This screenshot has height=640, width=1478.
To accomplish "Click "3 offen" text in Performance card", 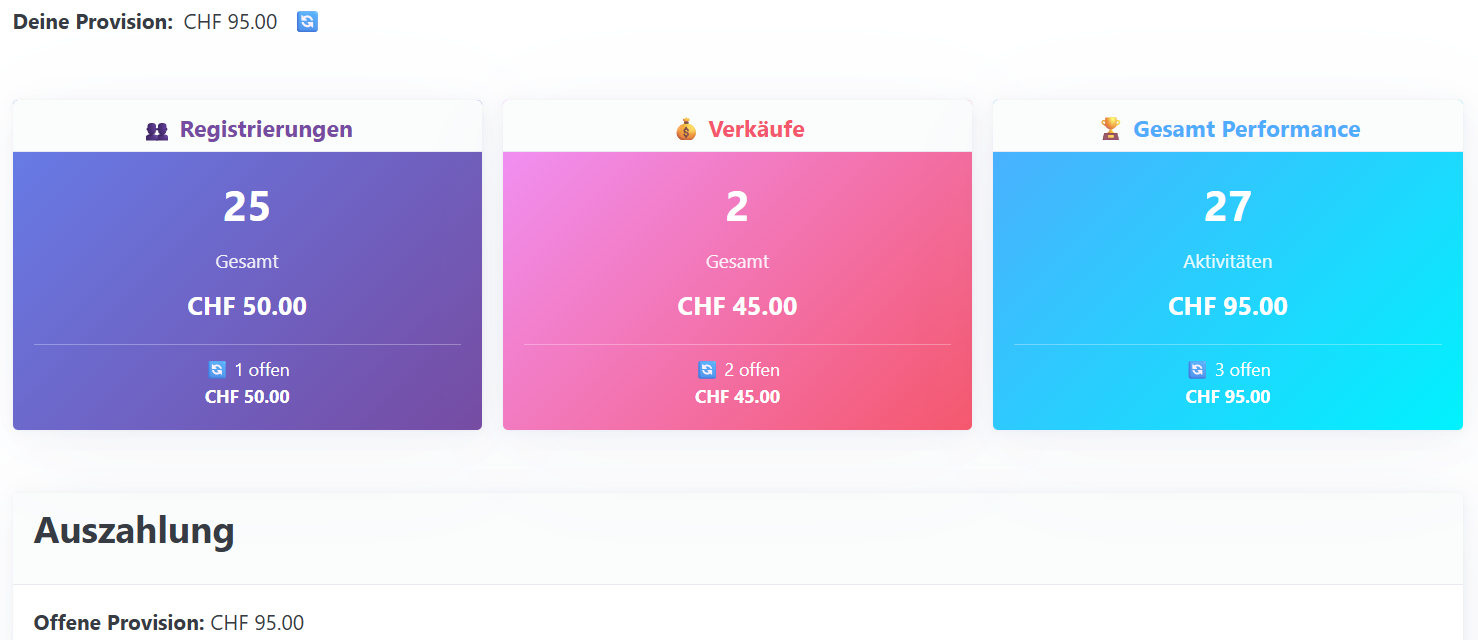I will click(x=1243, y=370).
